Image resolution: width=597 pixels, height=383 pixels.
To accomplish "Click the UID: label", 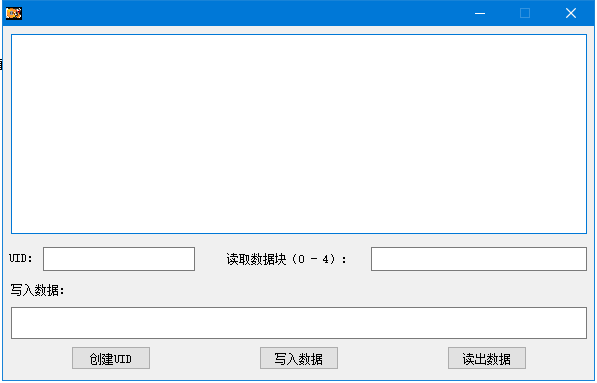I will [x=21, y=259].
